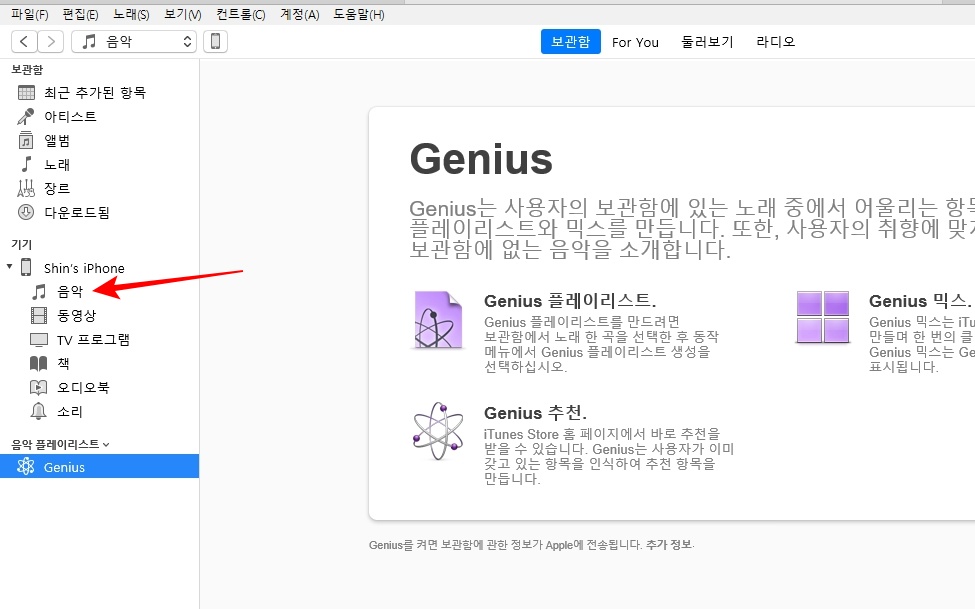Collapse the Shin's iPhone device tree
Screen dimensions: 975x609
point(9,267)
